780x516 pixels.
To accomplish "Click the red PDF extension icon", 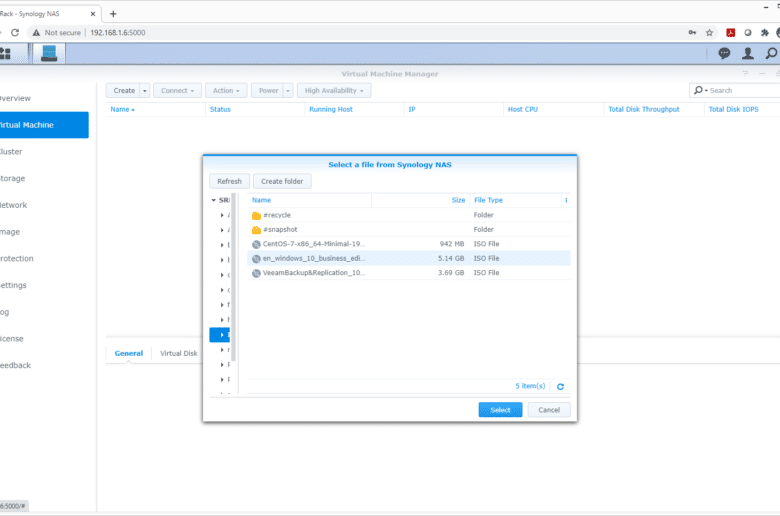I will (x=731, y=32).
